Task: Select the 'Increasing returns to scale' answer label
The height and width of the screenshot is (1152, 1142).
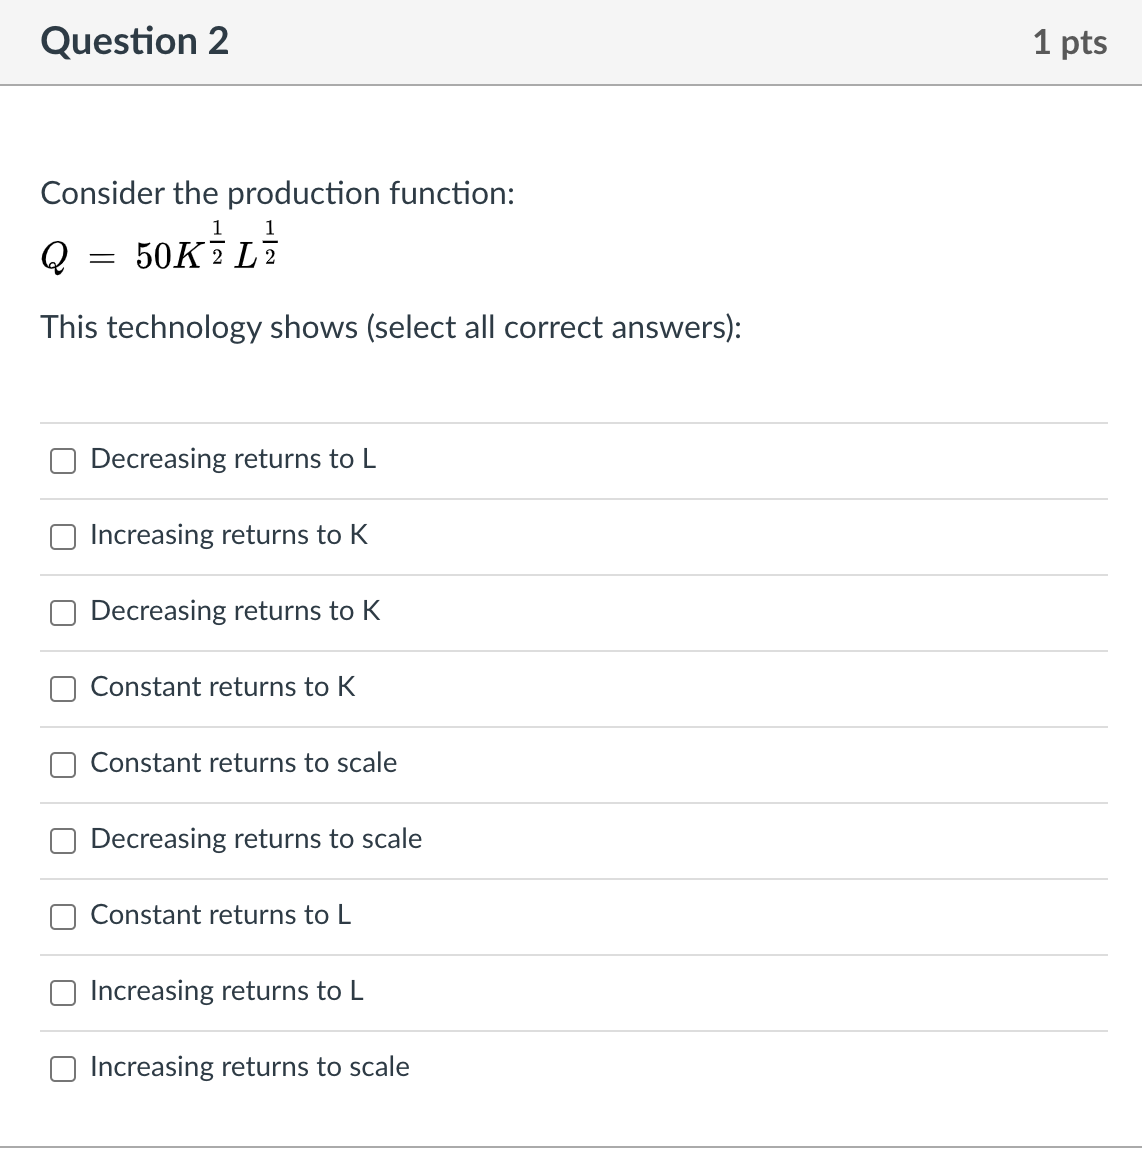Action: point(249,1067)
